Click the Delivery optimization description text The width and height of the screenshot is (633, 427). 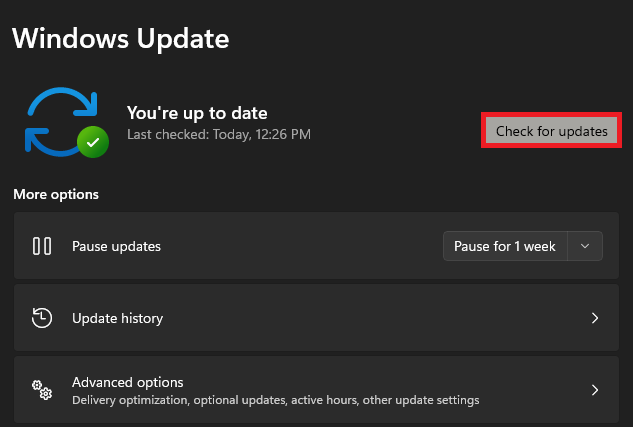click(x=275, y=400)
